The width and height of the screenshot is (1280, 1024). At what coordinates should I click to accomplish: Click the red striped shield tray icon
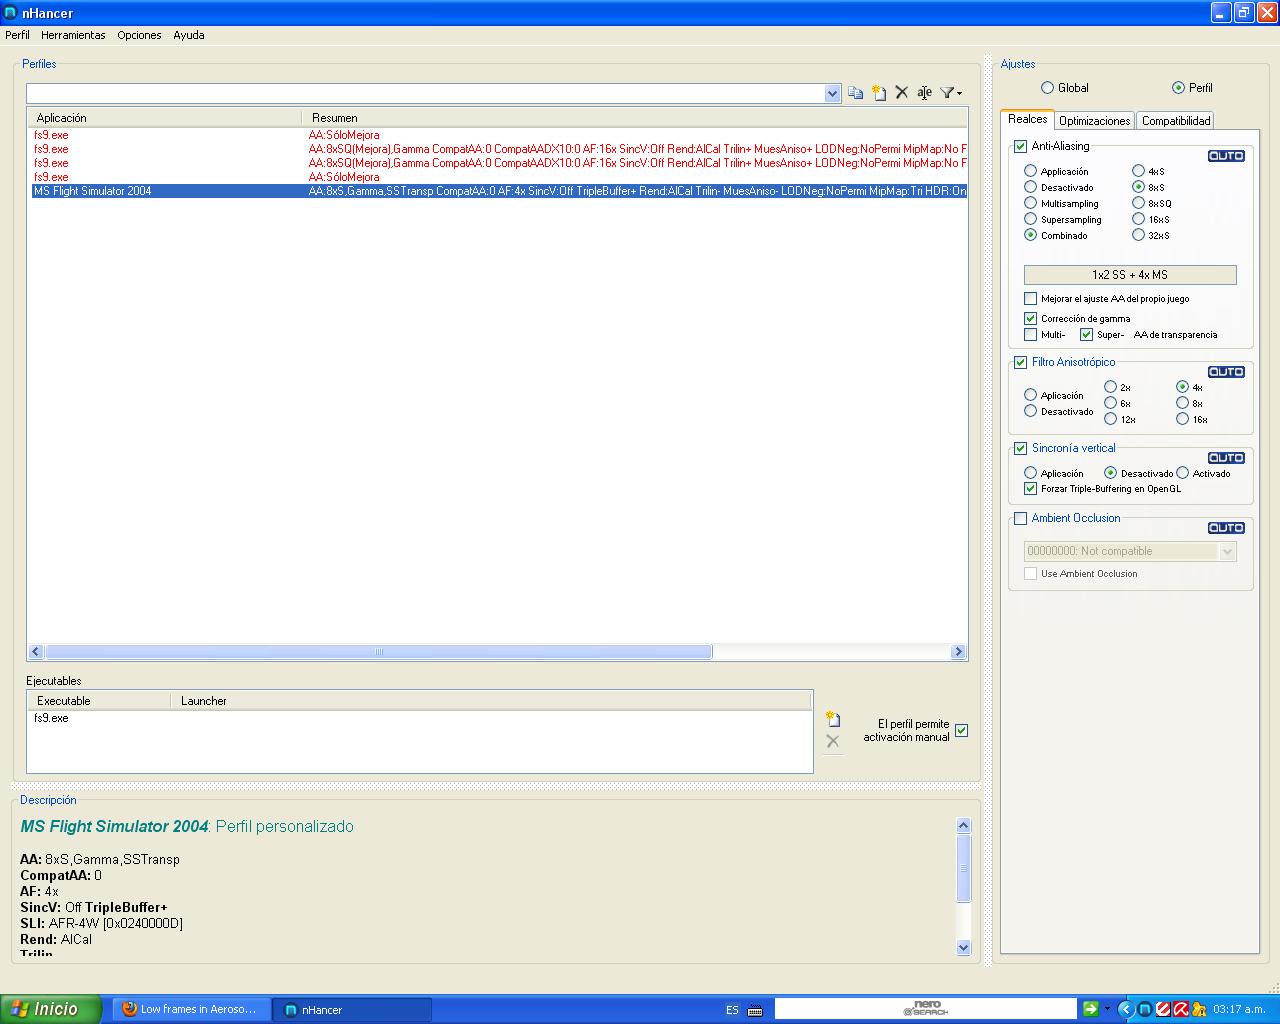pos(1162,1009)
